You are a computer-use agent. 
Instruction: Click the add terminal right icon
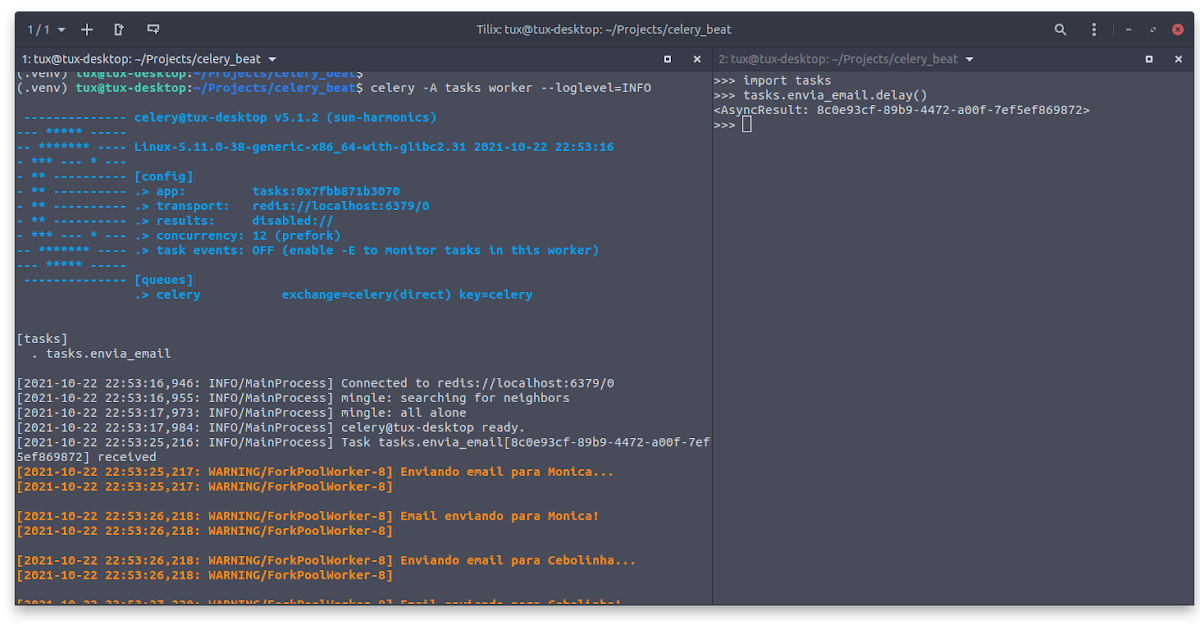119,30
